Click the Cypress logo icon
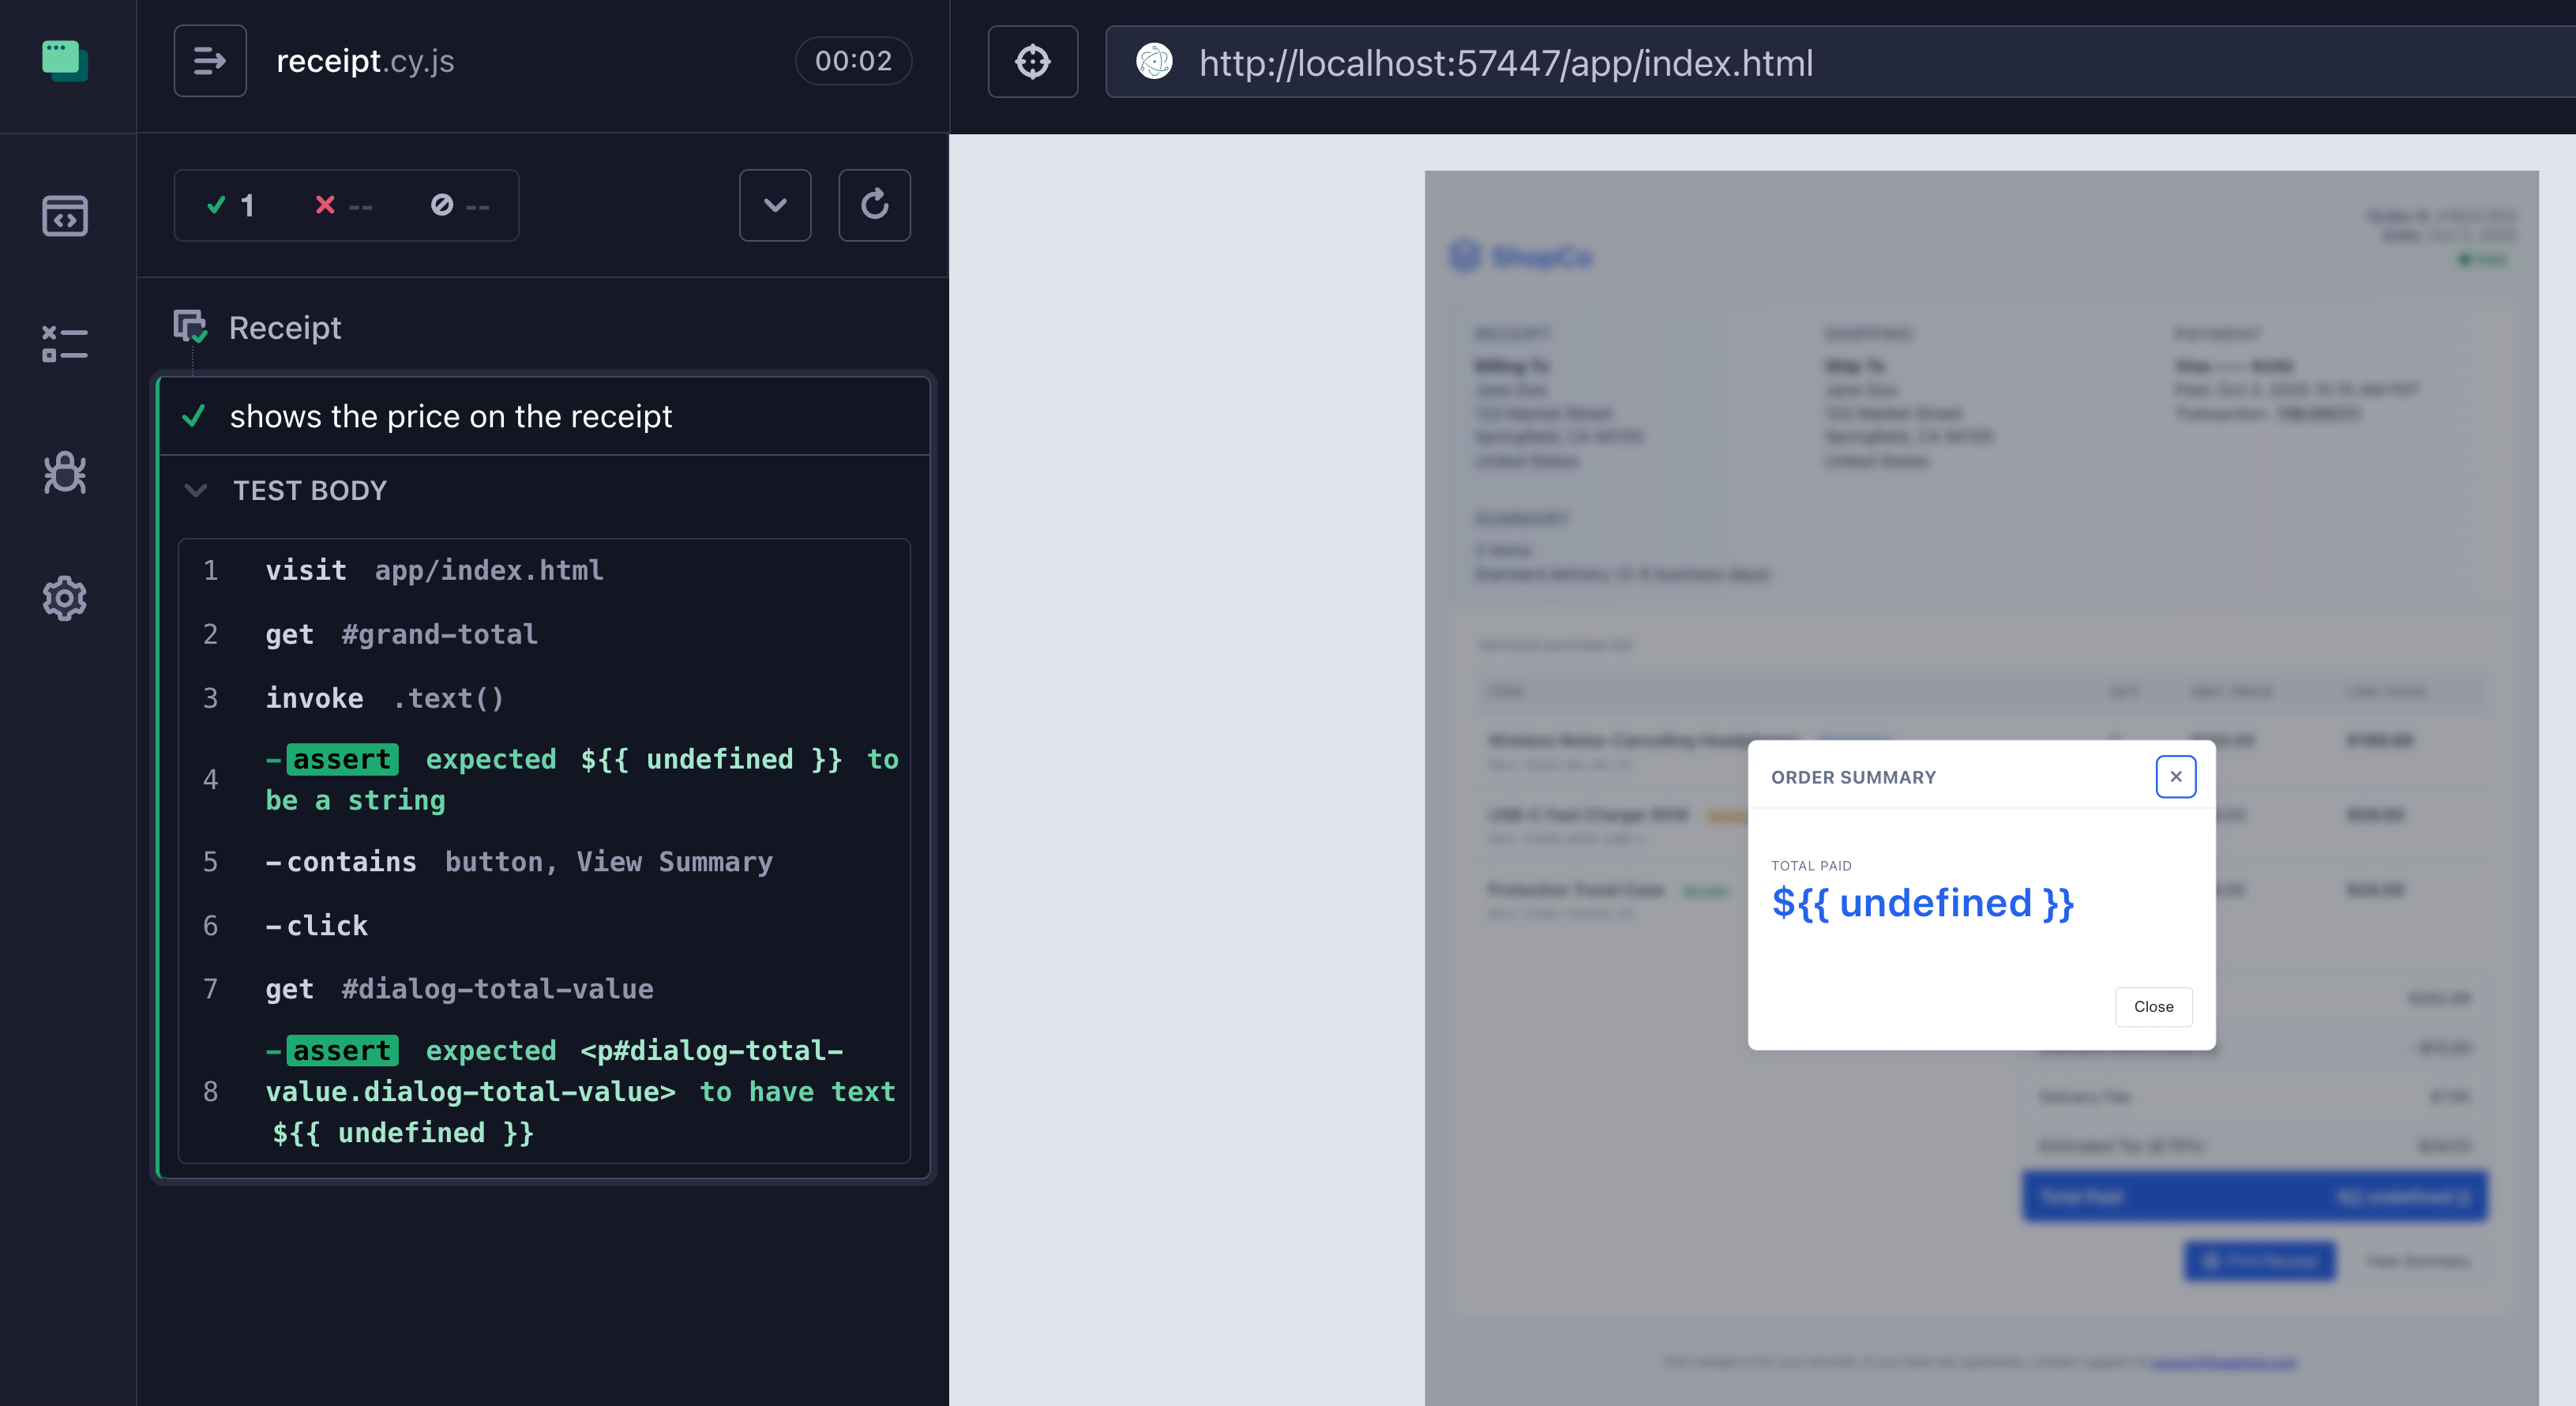Image resolution: width=2576 pixels, height=1406 pixels. point(65,61)
